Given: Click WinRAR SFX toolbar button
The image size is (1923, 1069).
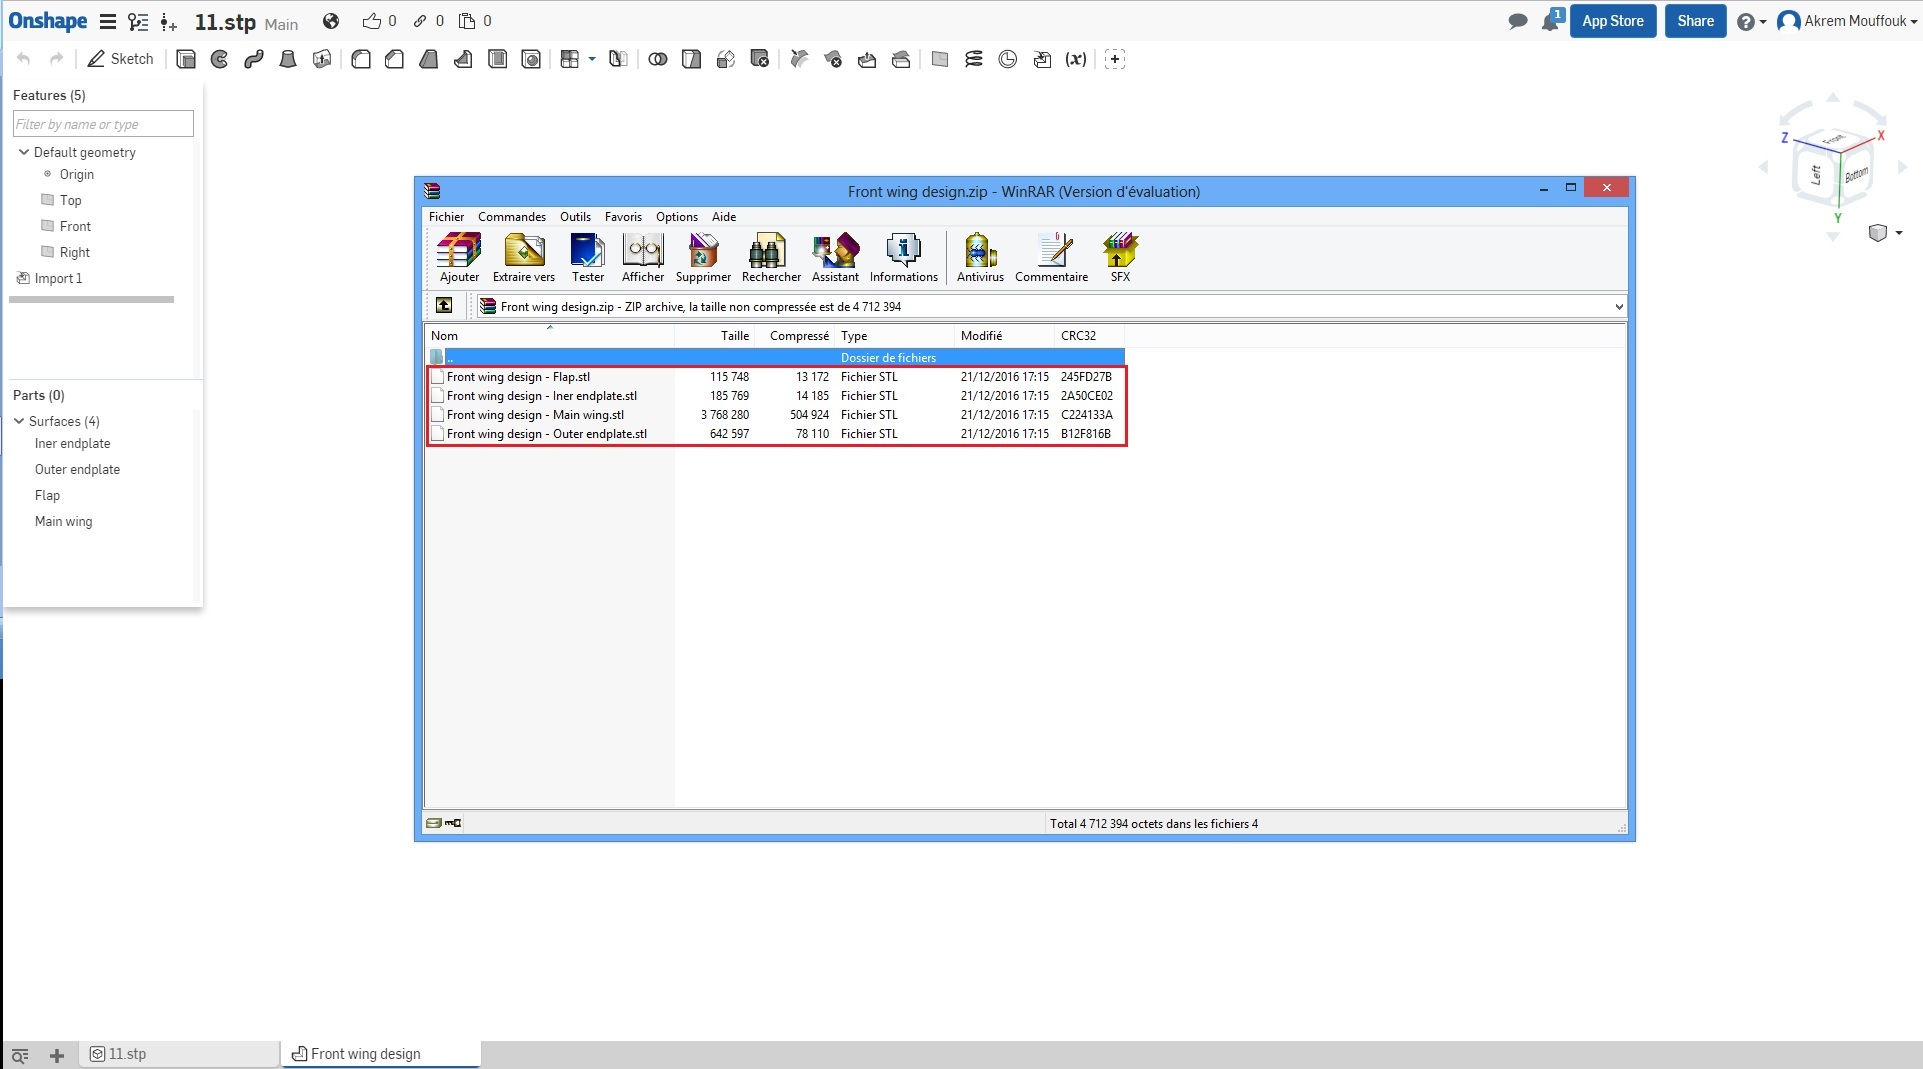Looking at the screenshot, I should tap(1120, 257).
